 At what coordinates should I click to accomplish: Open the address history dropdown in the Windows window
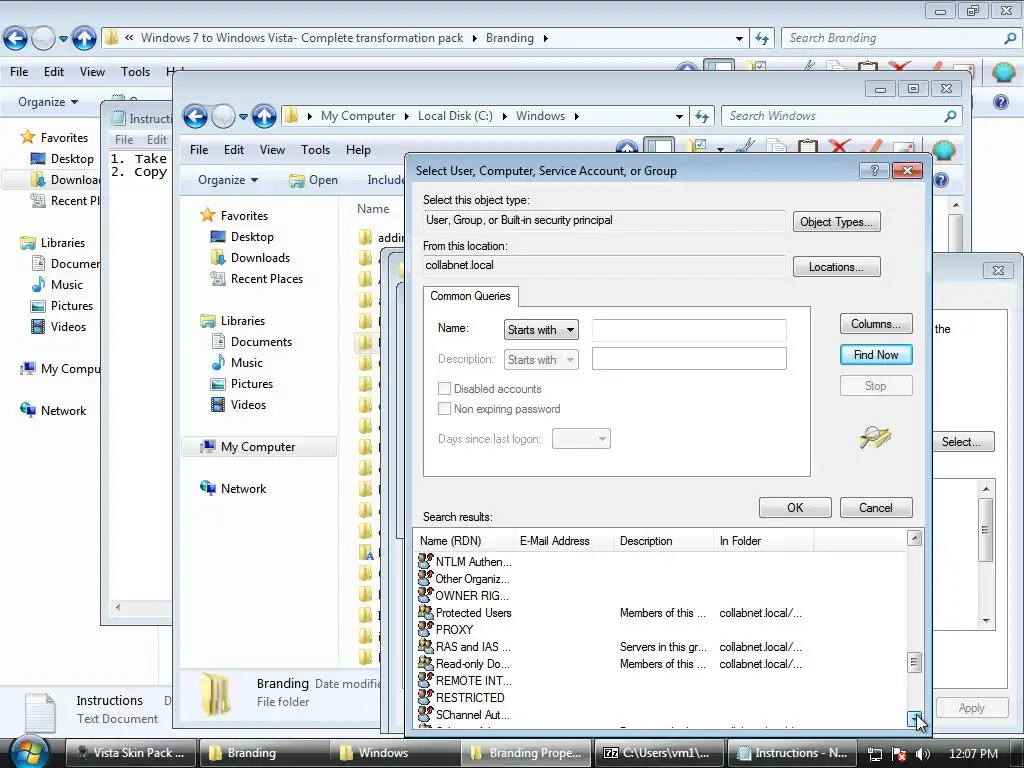[x=679, y=116]
